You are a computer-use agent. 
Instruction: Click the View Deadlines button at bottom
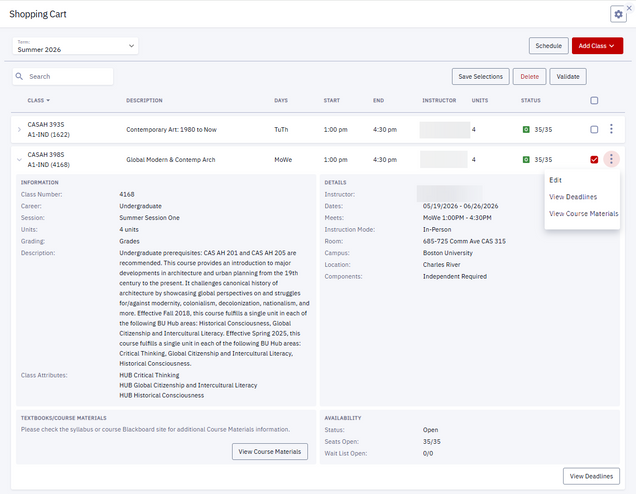click(591, 476)
